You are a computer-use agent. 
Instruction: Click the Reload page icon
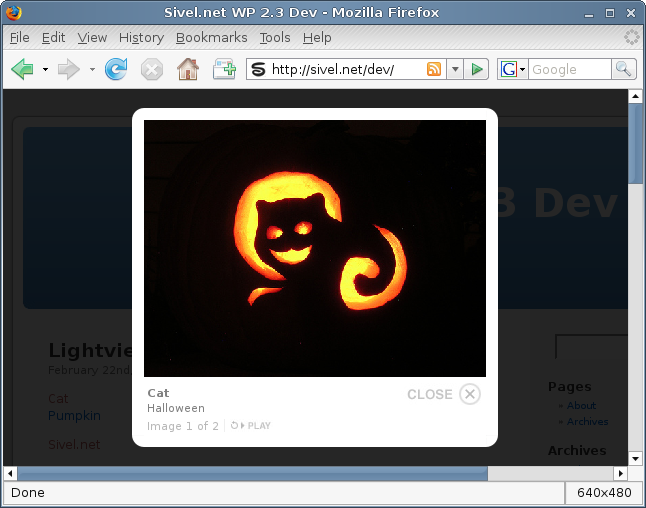(116, 69)
